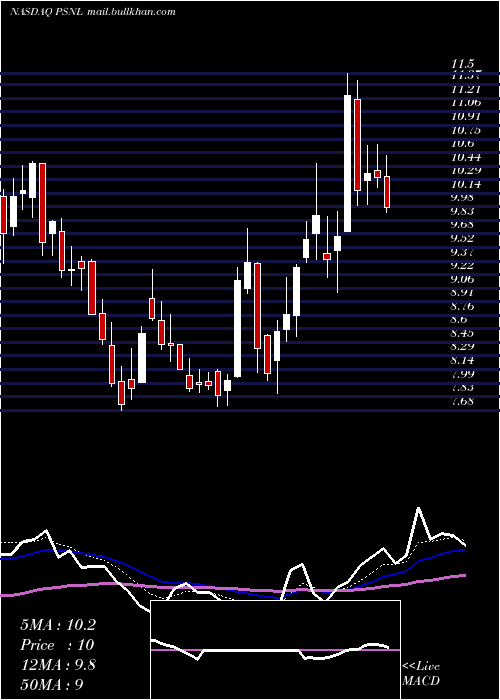Click the 9.83 price level label
The width and height of the screenshot is (500, 700).
(464, 212)
